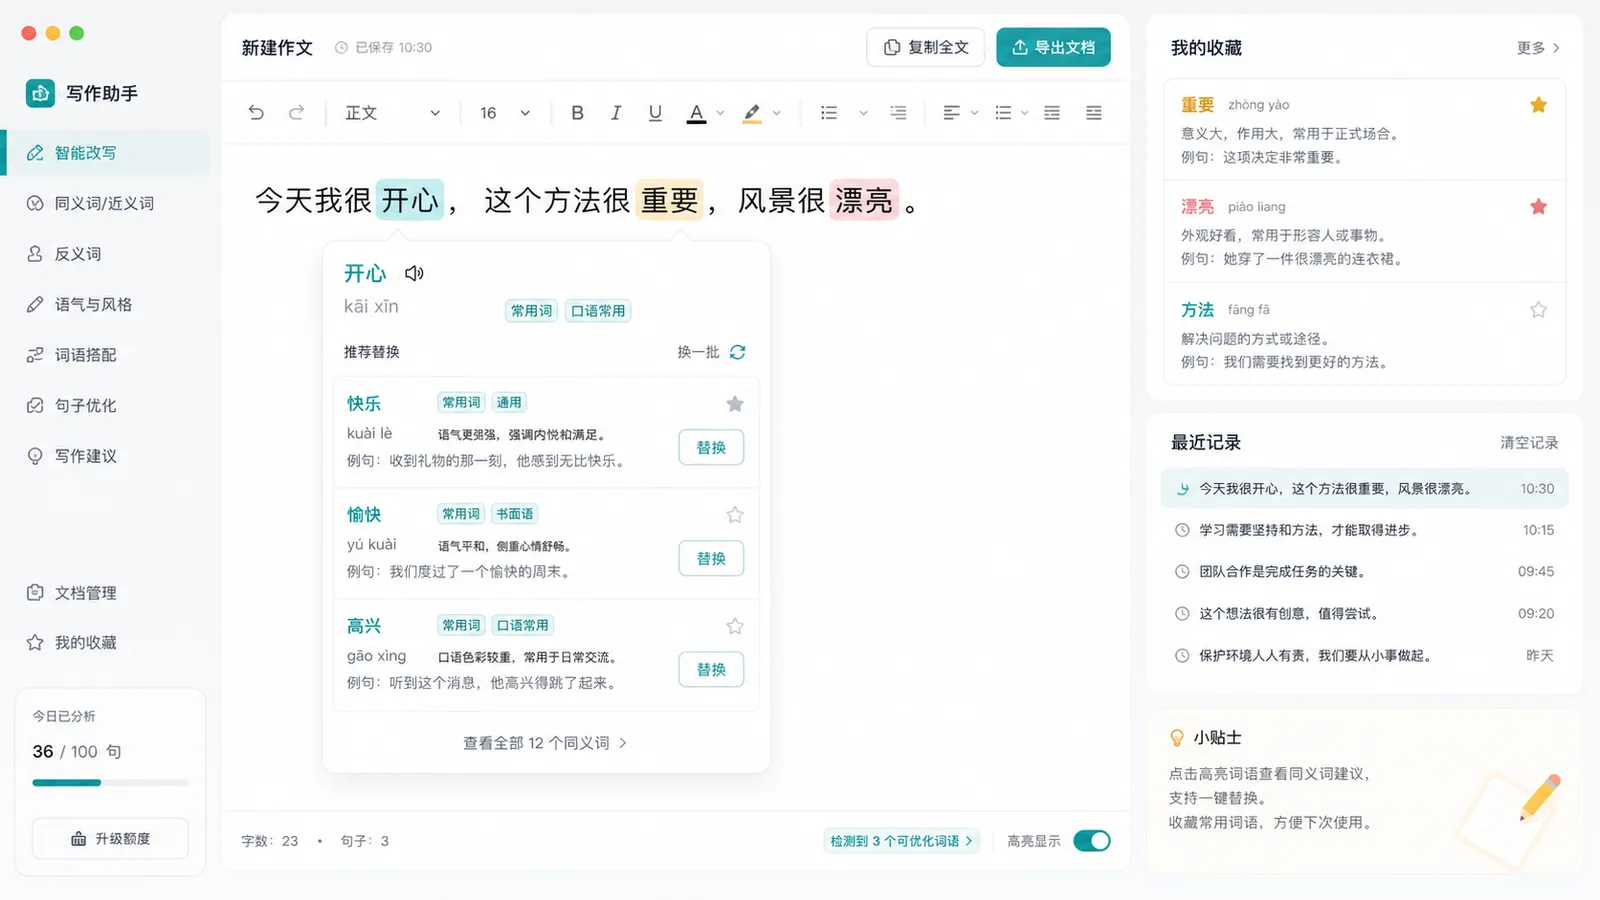Turn off the 高亮显示 switch

coord(1092,841)
